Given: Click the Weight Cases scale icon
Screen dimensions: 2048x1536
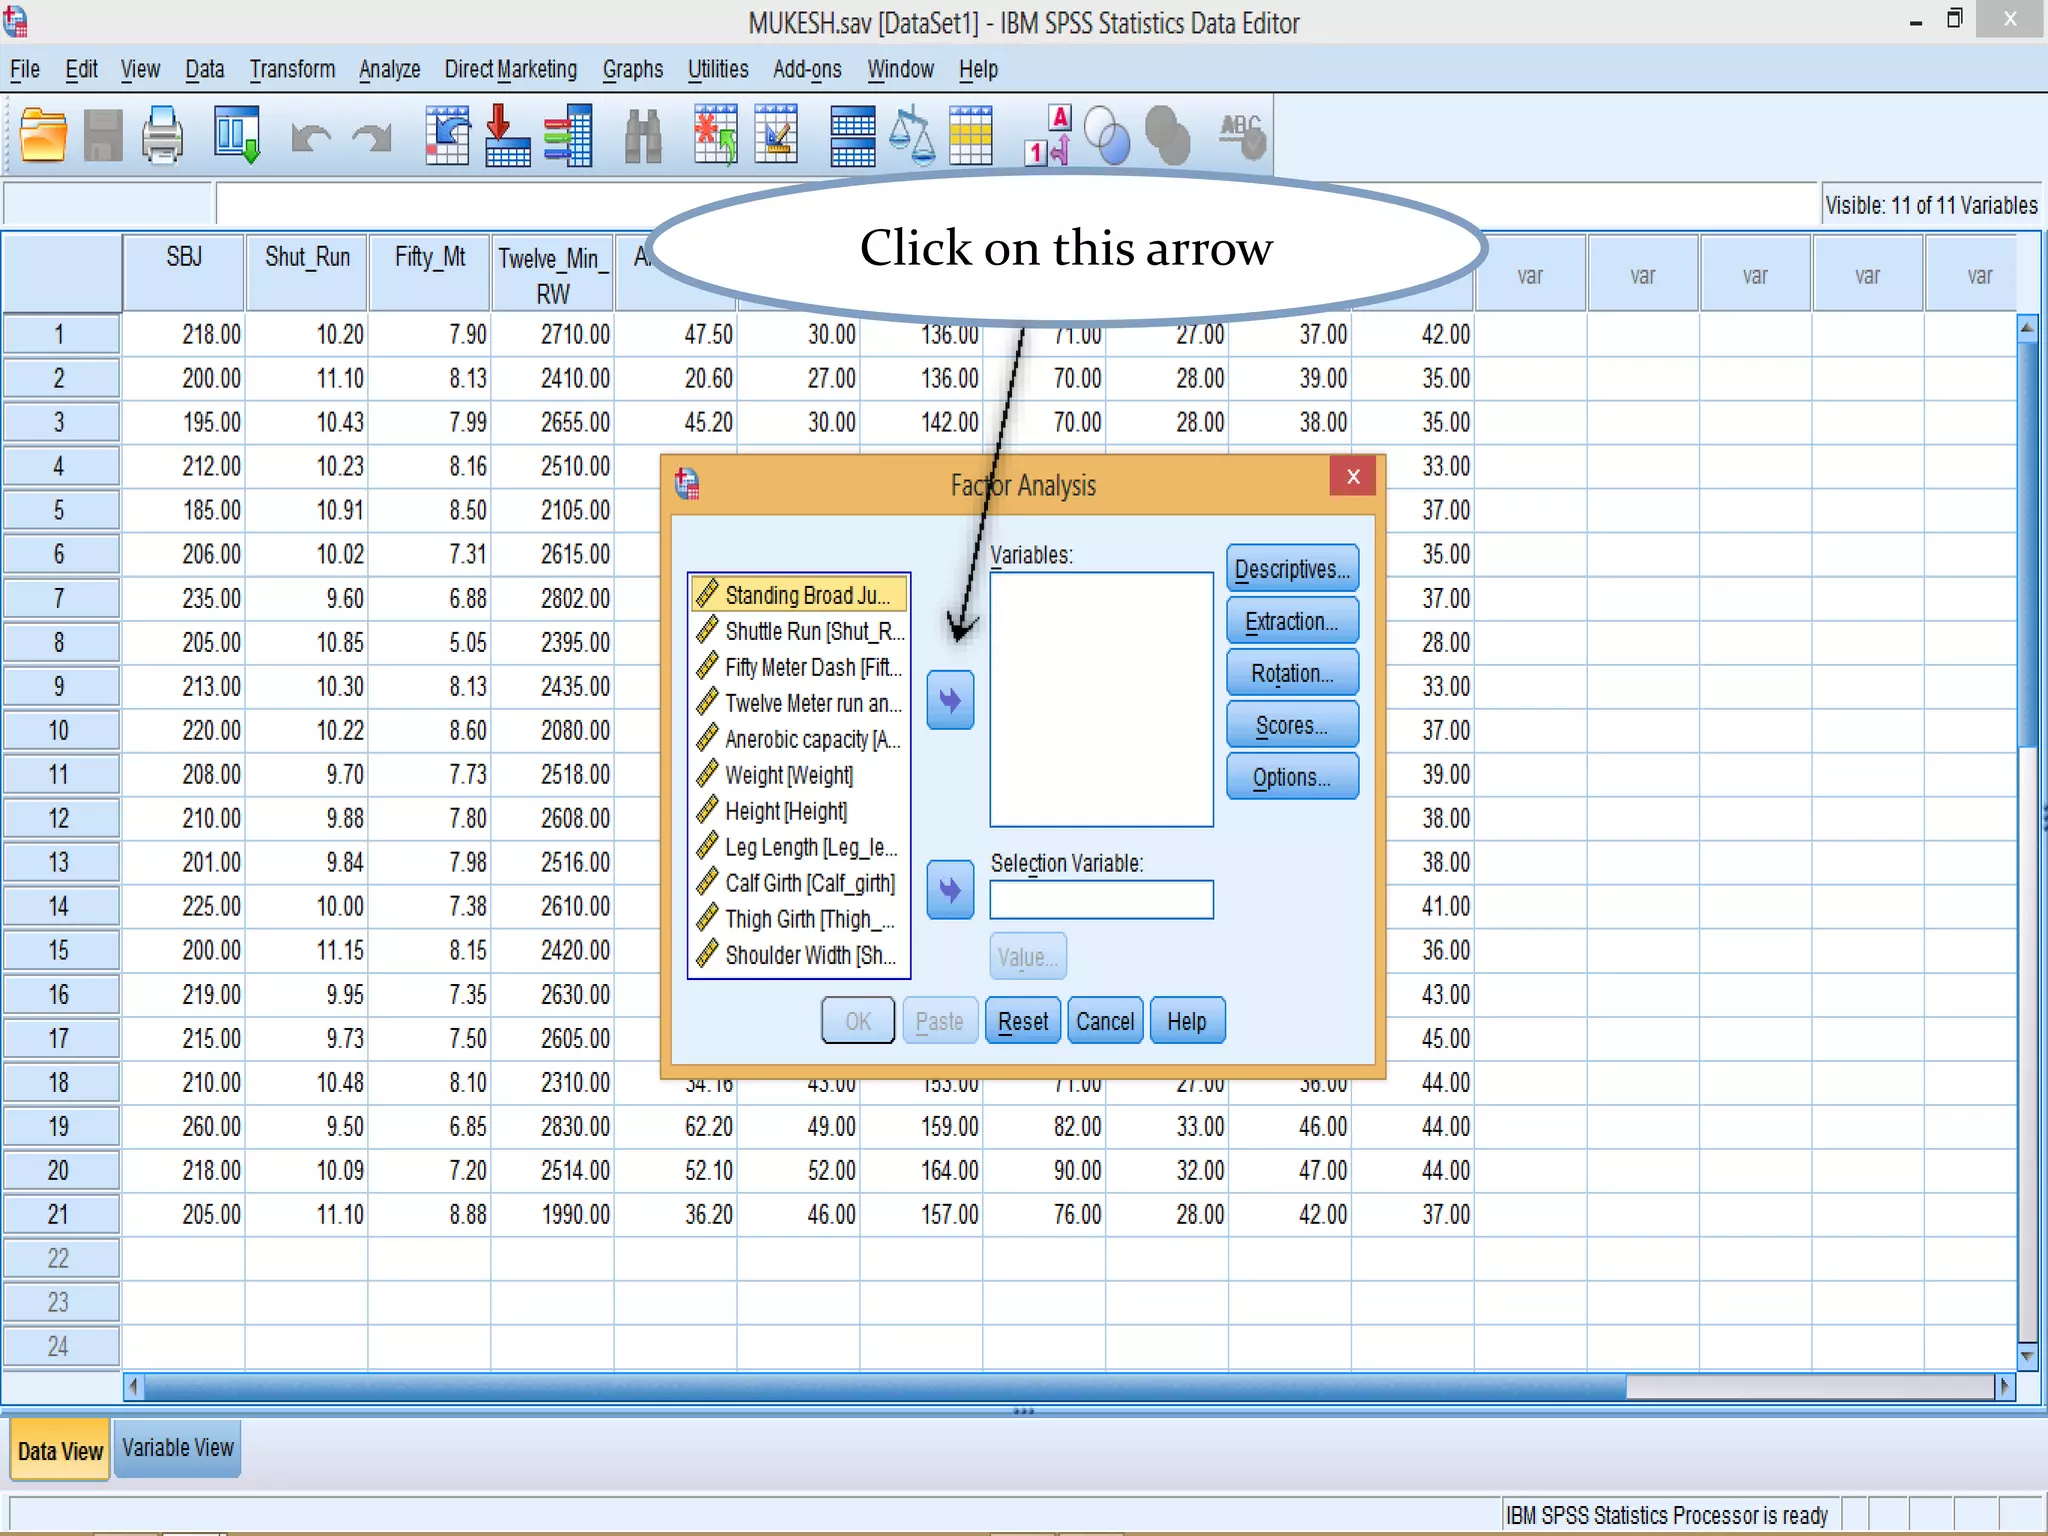Looking at the screenshot, I should pos(911,136).
